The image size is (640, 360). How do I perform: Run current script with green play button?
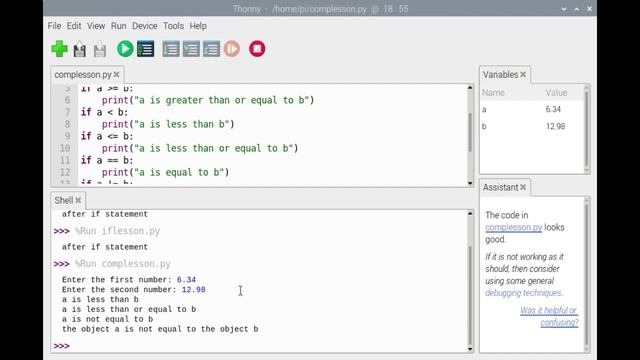tap(125, 49)
